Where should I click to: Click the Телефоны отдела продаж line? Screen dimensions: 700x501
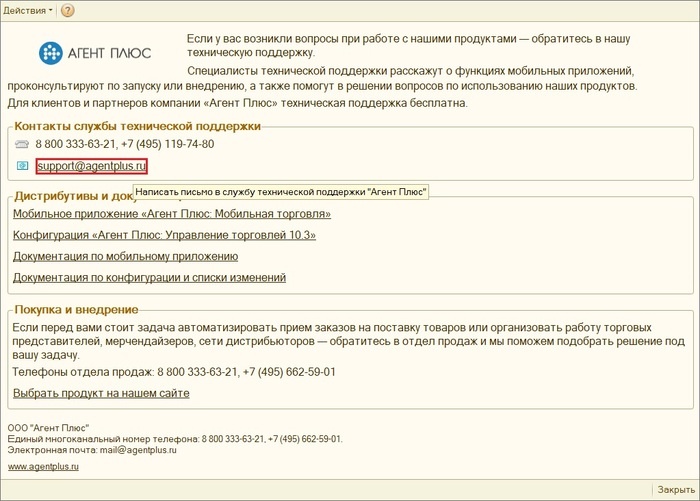click(174, 372)
